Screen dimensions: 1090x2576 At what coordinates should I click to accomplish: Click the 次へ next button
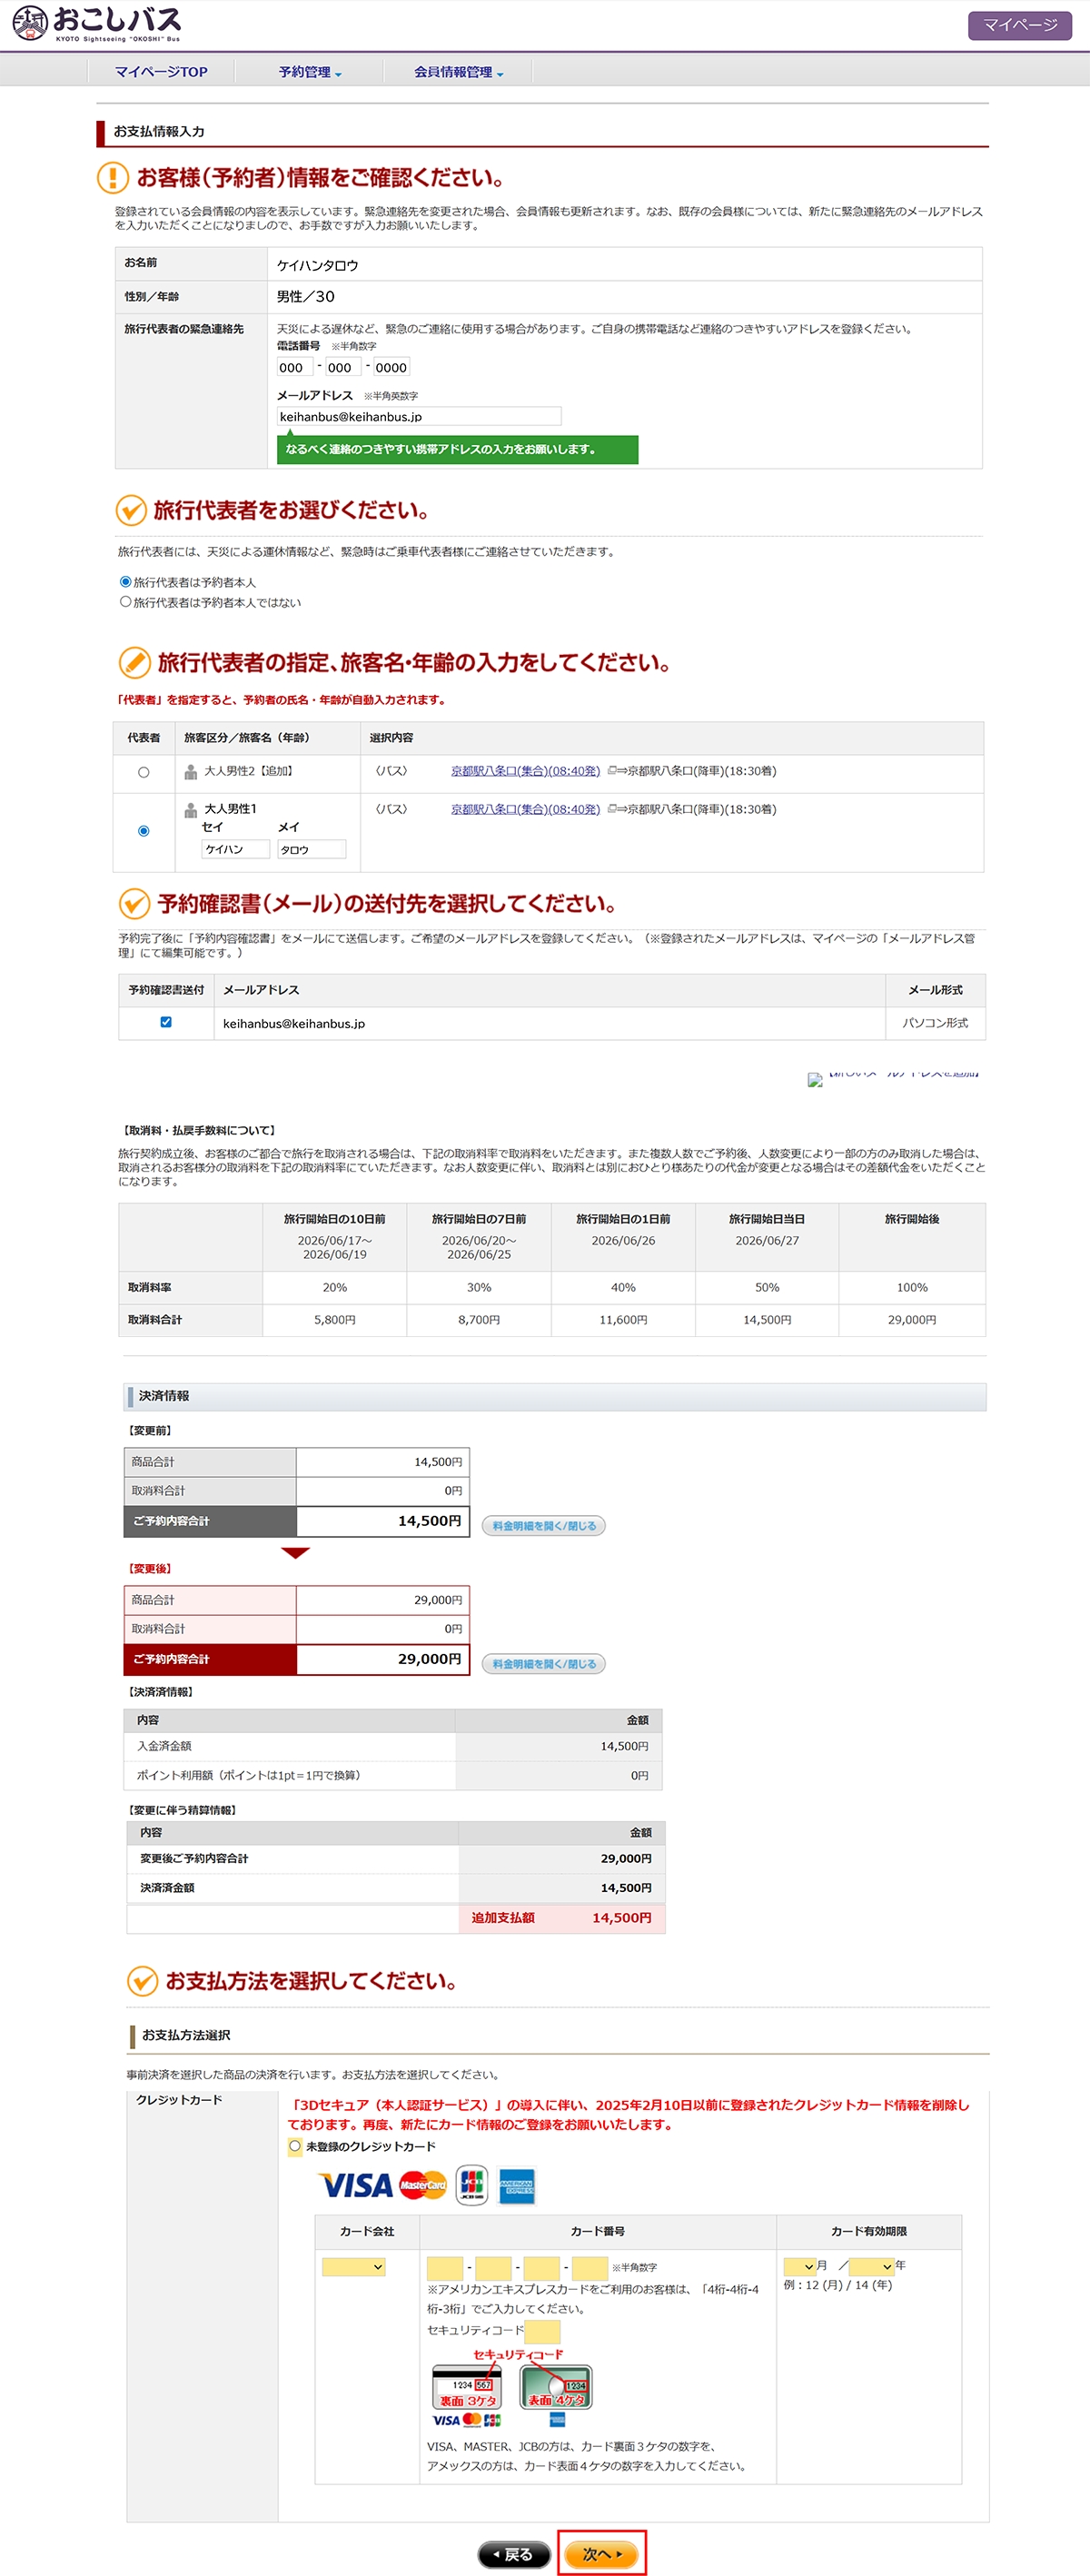(x=601, y=2554)
